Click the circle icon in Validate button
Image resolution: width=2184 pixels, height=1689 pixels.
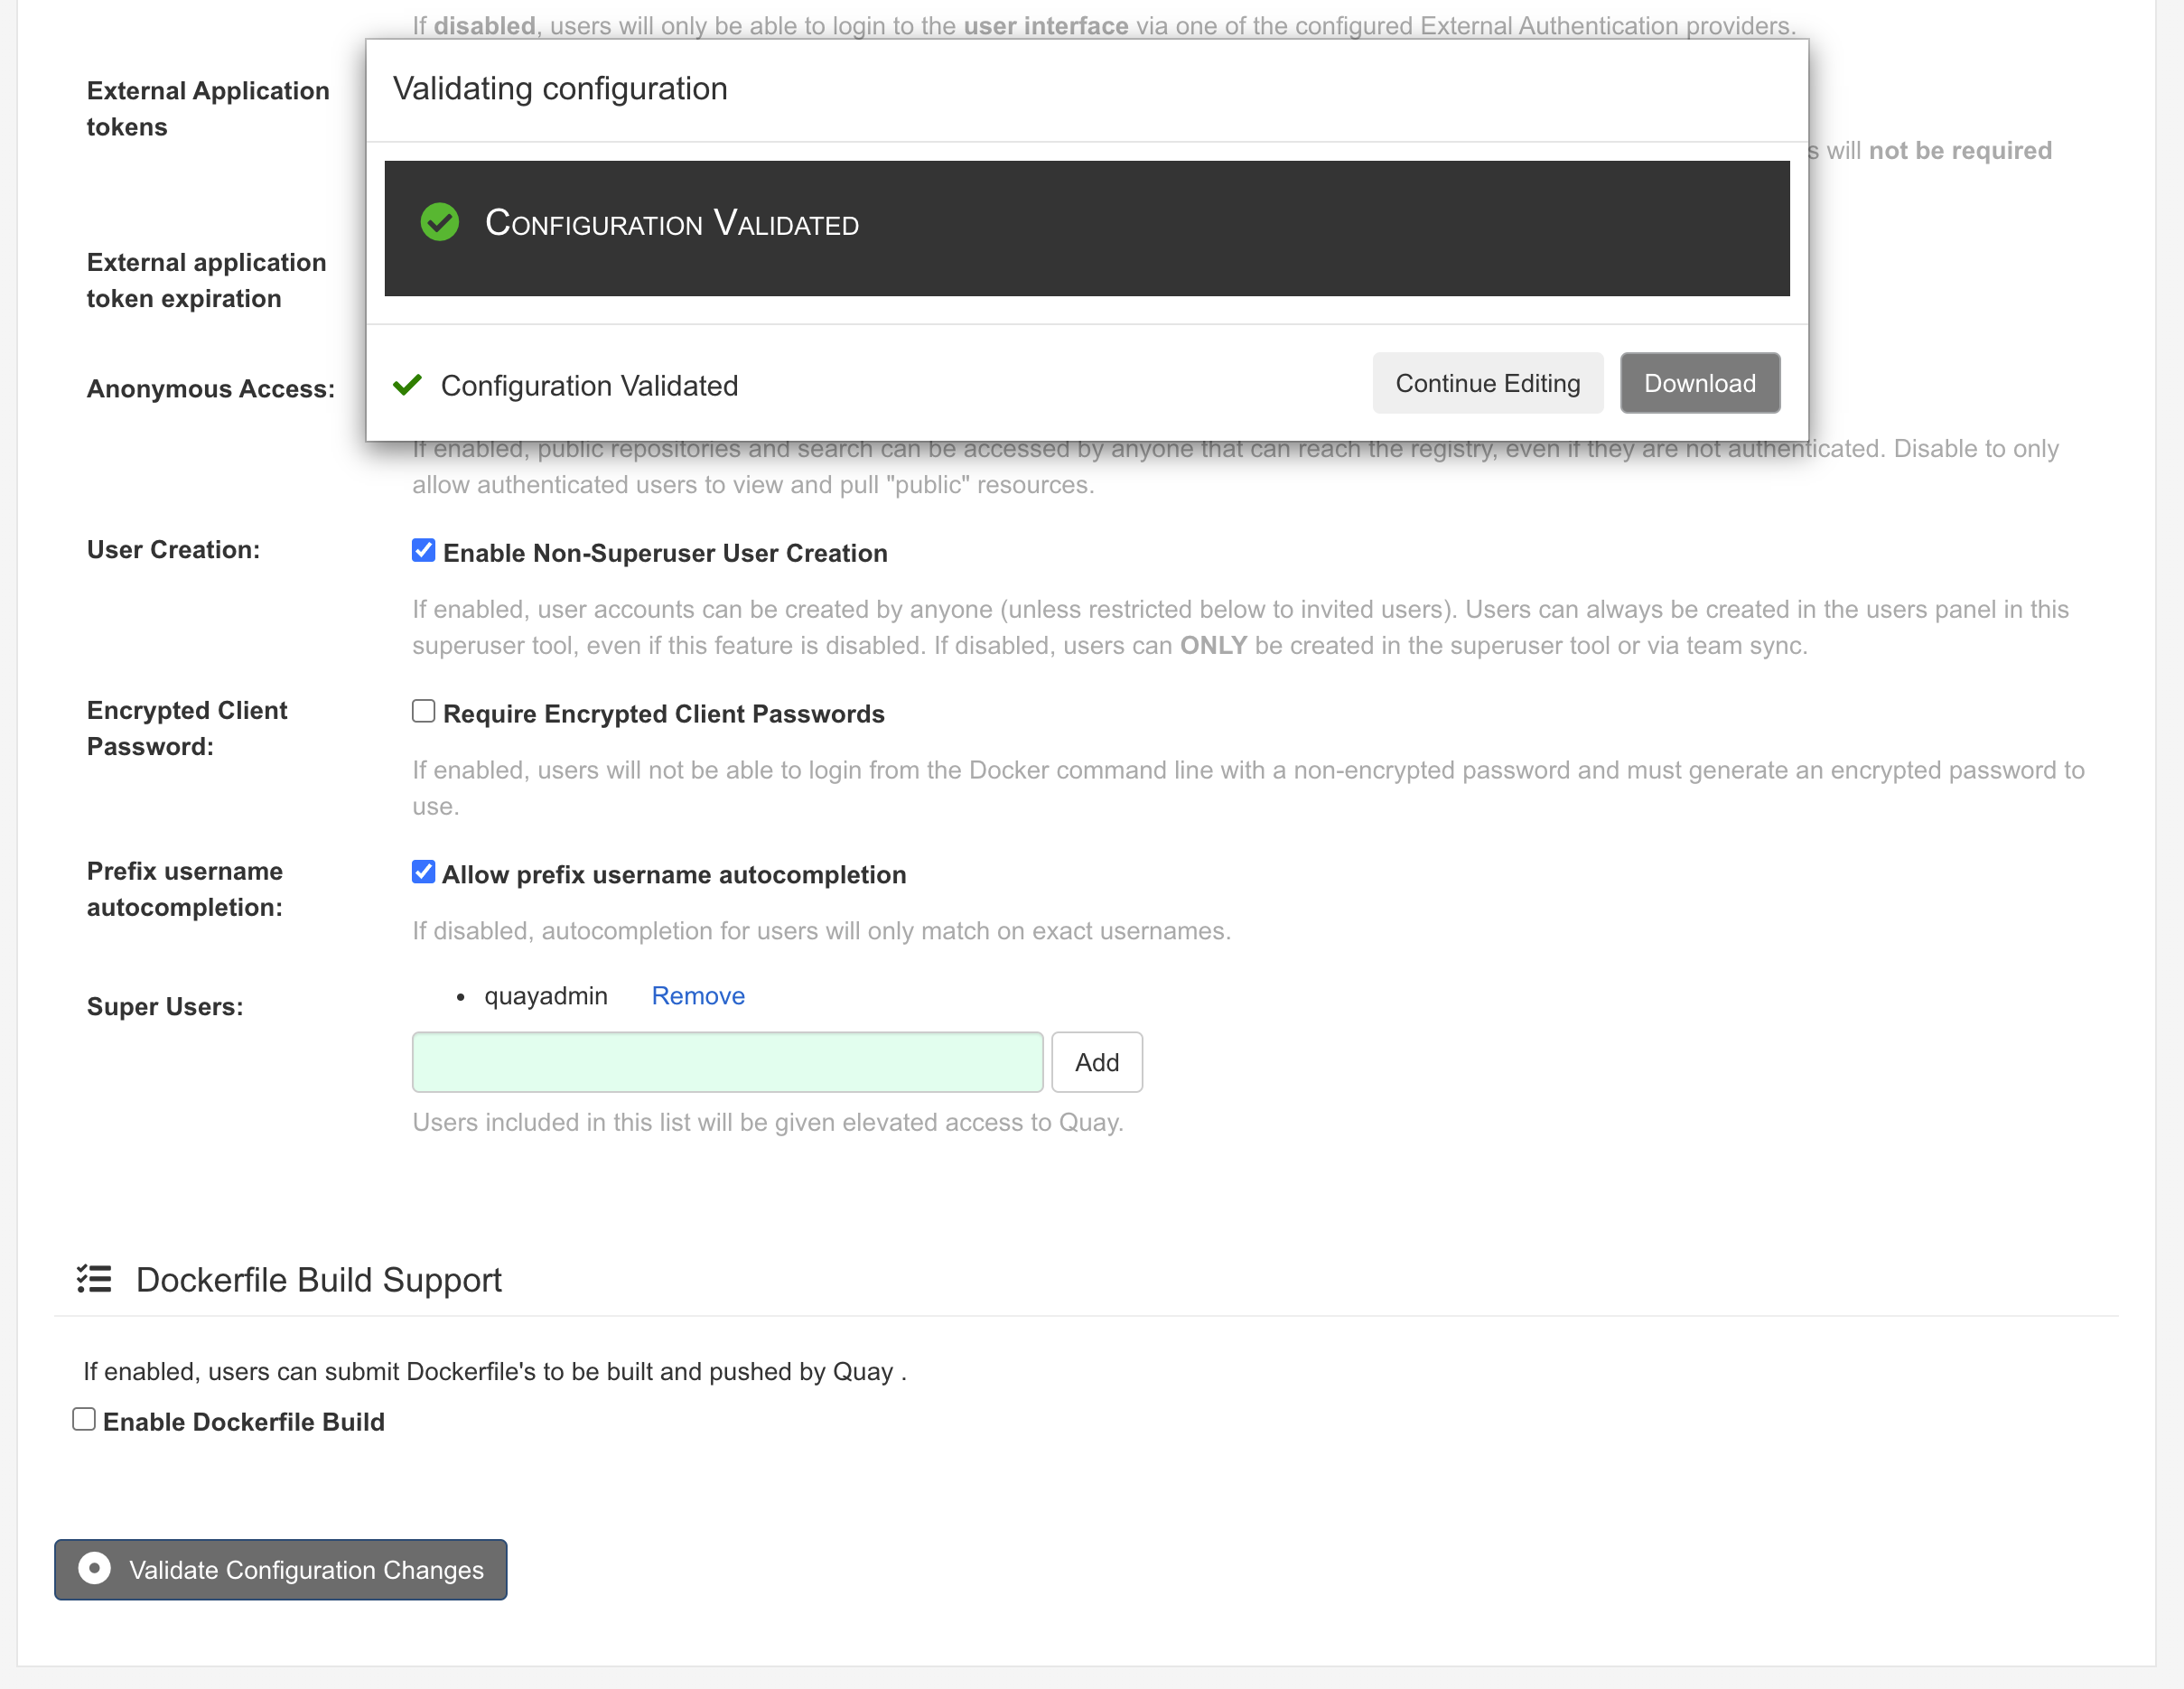pyautogui.click(x=94, y=1568)
